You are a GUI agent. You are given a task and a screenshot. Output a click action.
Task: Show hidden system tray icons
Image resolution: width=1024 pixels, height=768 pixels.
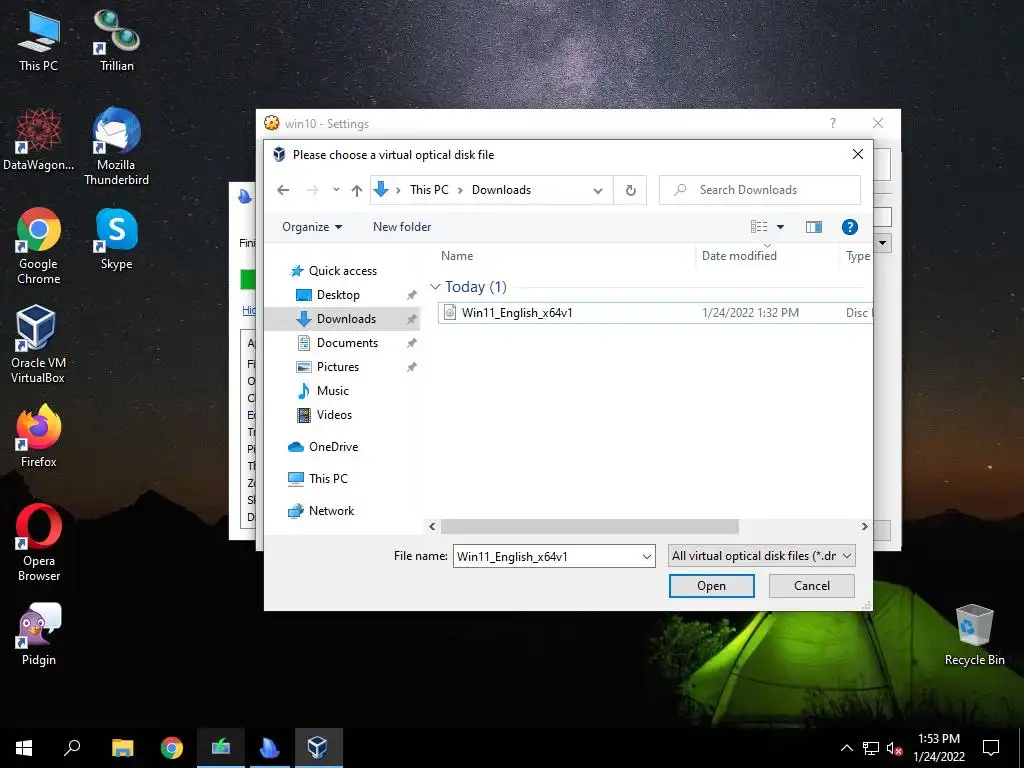pyautogui.click(x=846, y=748)
